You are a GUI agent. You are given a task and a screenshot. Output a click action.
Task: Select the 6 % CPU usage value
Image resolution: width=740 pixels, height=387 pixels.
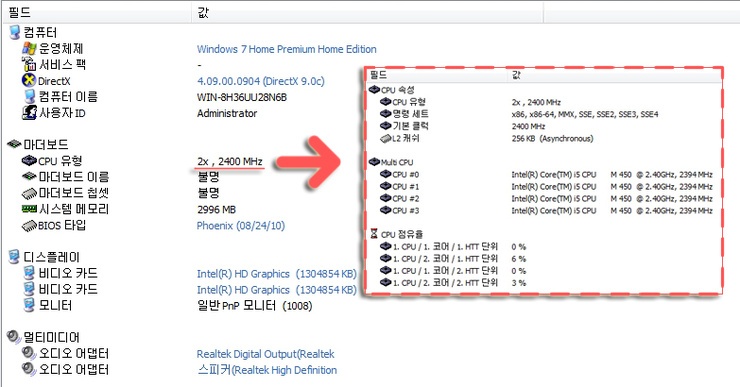tap(518, 259)
